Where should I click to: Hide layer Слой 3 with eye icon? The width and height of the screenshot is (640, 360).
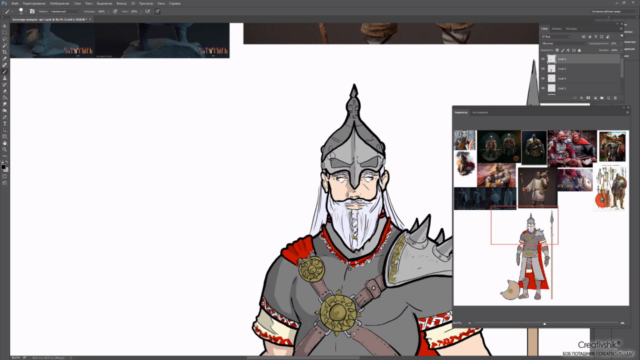point(543,88)
